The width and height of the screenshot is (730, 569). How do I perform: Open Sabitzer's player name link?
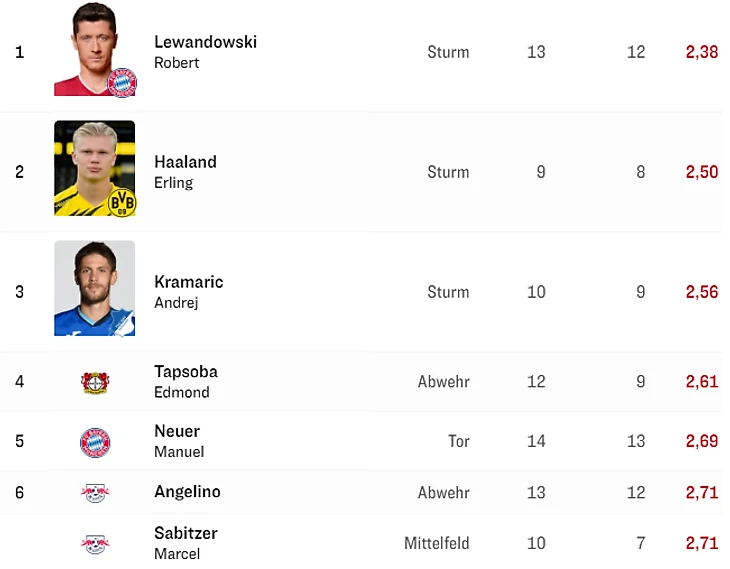point(186,534)
